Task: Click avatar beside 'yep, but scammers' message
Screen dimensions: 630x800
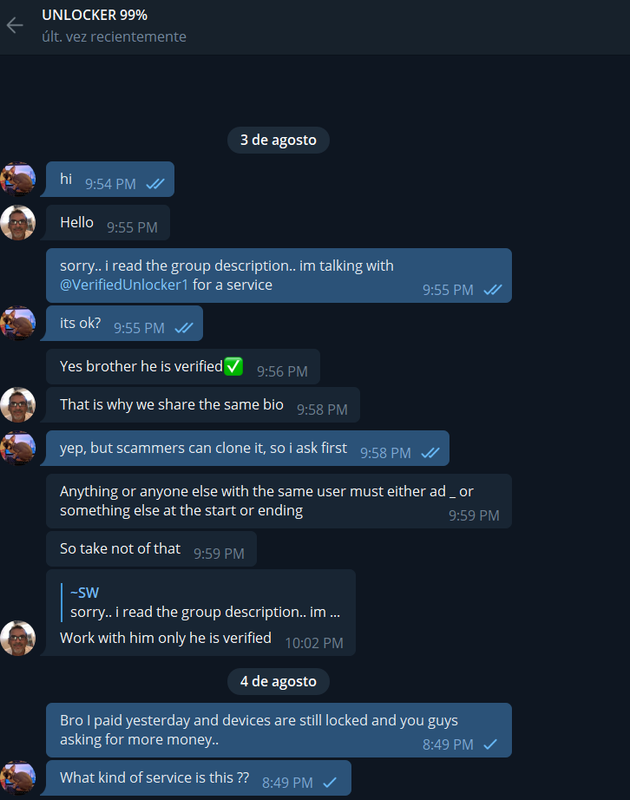Action: (x=18, y=448)
